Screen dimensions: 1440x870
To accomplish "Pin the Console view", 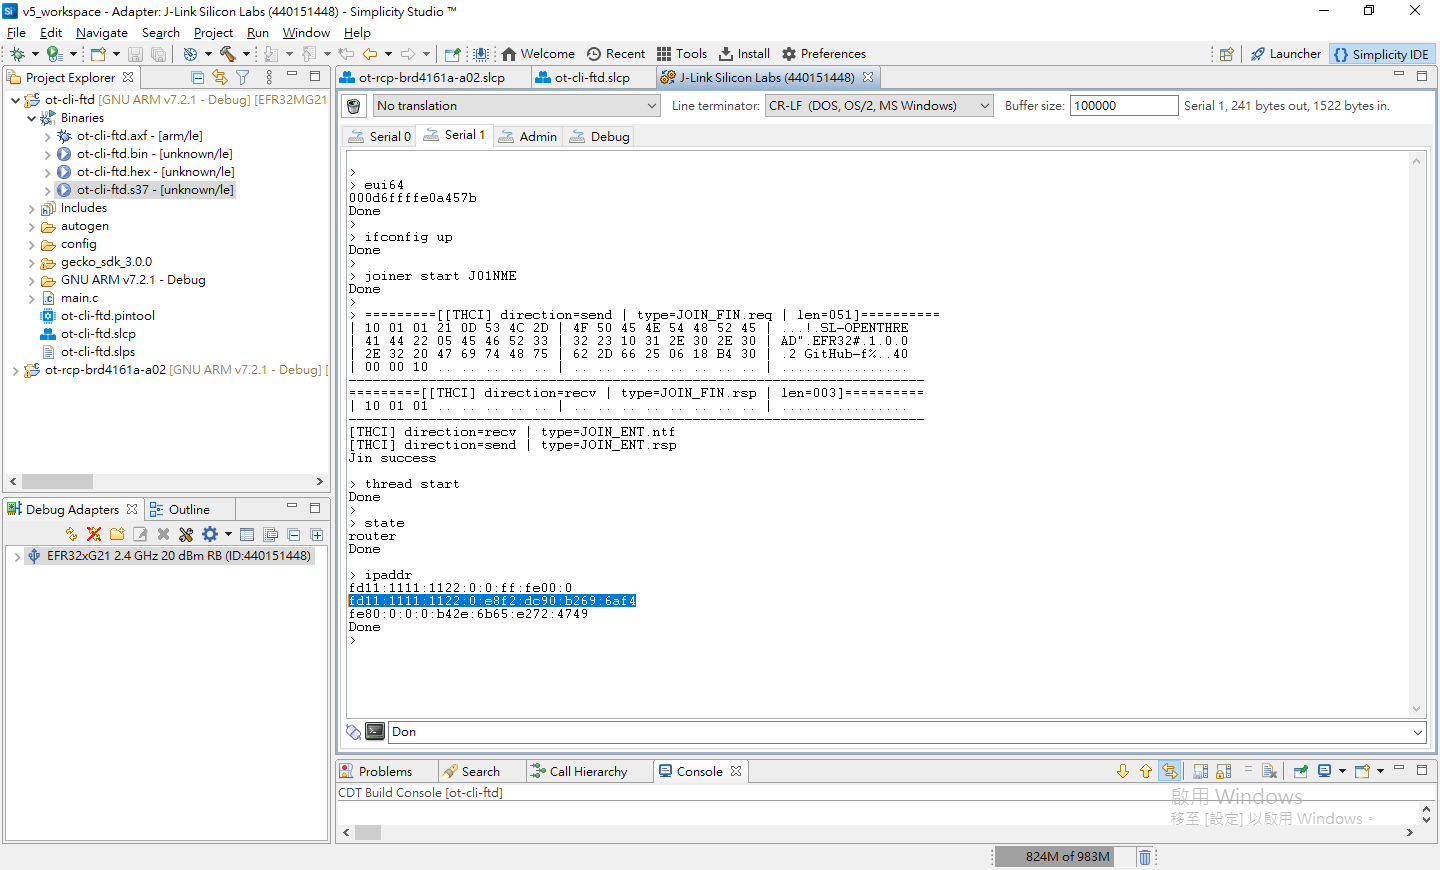I will (1298, 771).
